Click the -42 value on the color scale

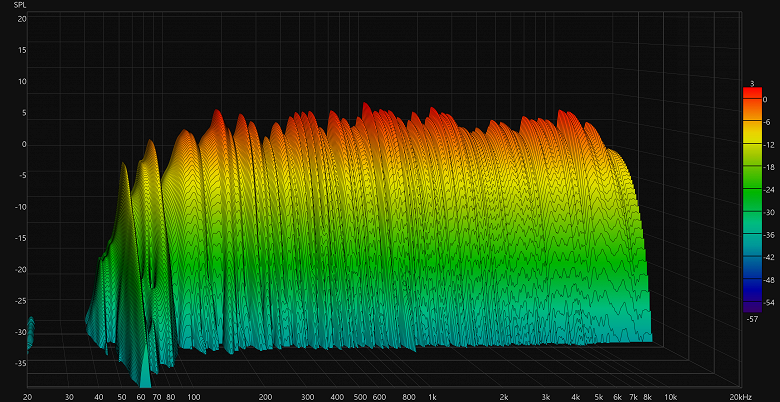click(767, 258)
